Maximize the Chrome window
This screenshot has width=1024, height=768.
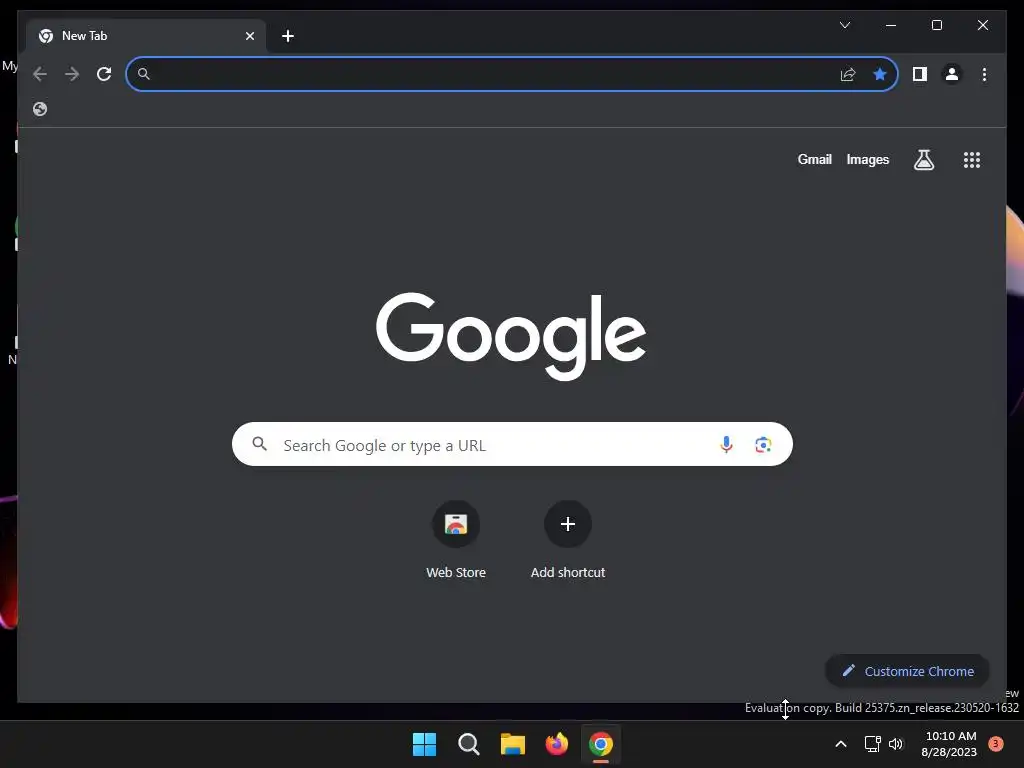(x=936, y=25)
